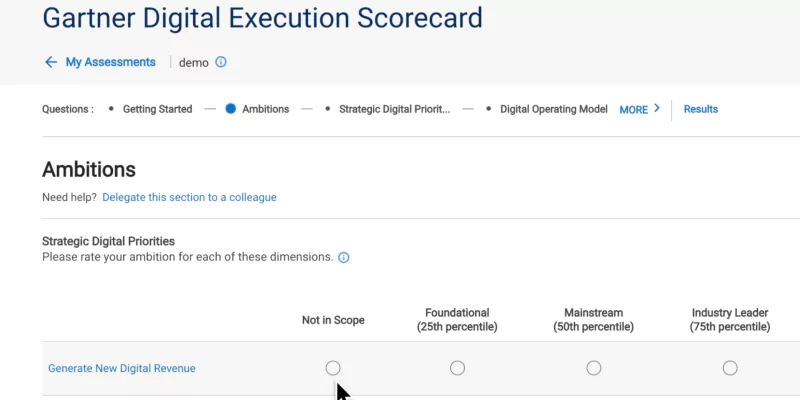
Task: Click the Gartner Digital Execution Scorecard title
Action: [262, 17]
